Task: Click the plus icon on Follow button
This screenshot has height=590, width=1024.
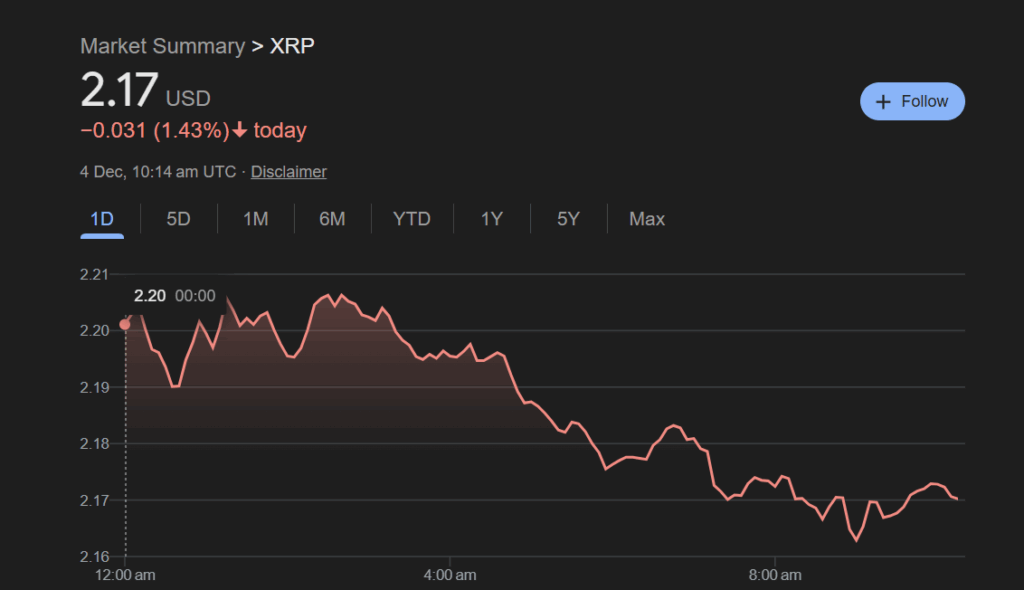Action: pos(883,102)
